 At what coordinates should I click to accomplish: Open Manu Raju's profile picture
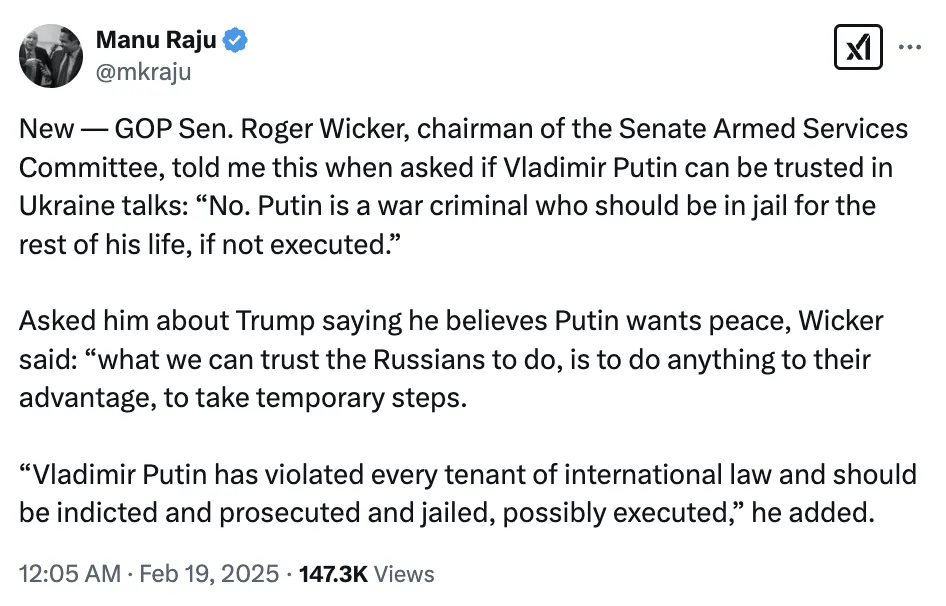pyautogui.click(x=51, y=56)
